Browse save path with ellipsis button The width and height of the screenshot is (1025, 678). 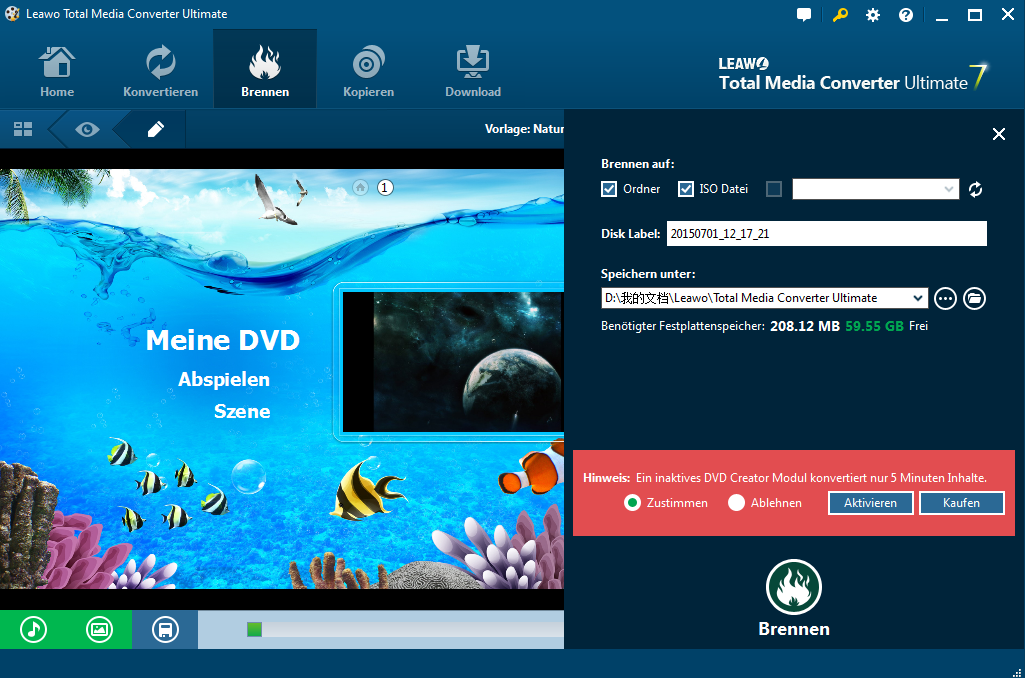945,298
